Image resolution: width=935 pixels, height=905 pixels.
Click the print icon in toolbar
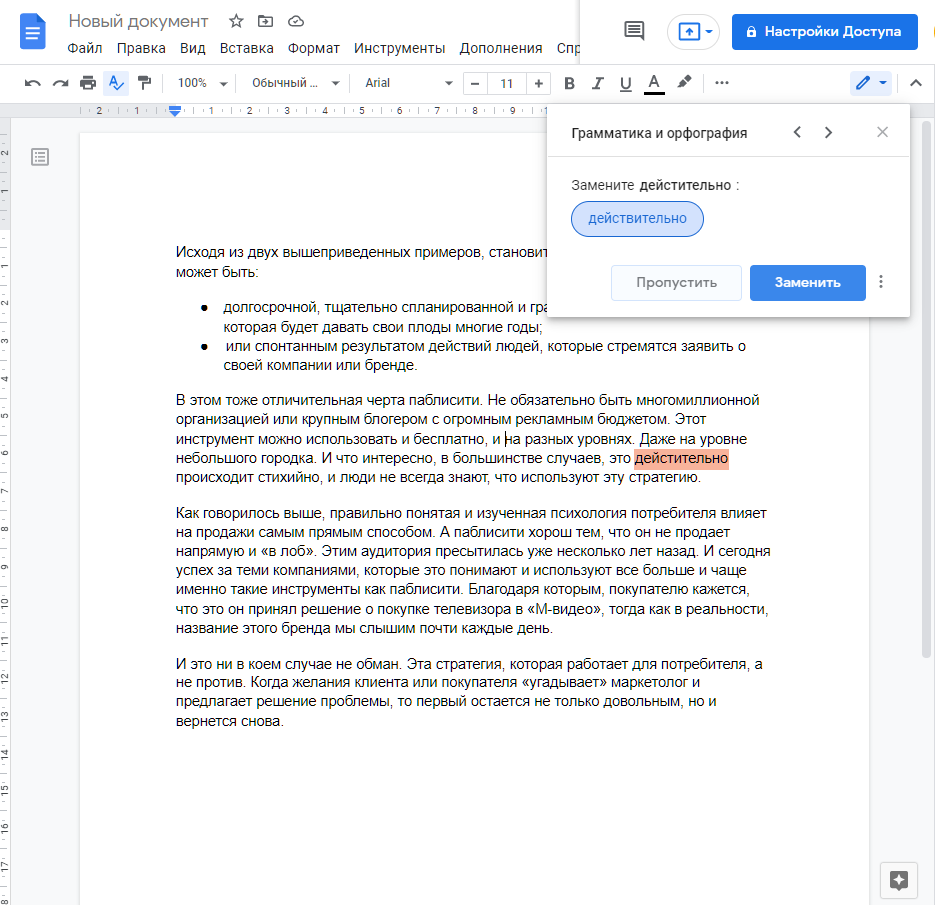88,83
